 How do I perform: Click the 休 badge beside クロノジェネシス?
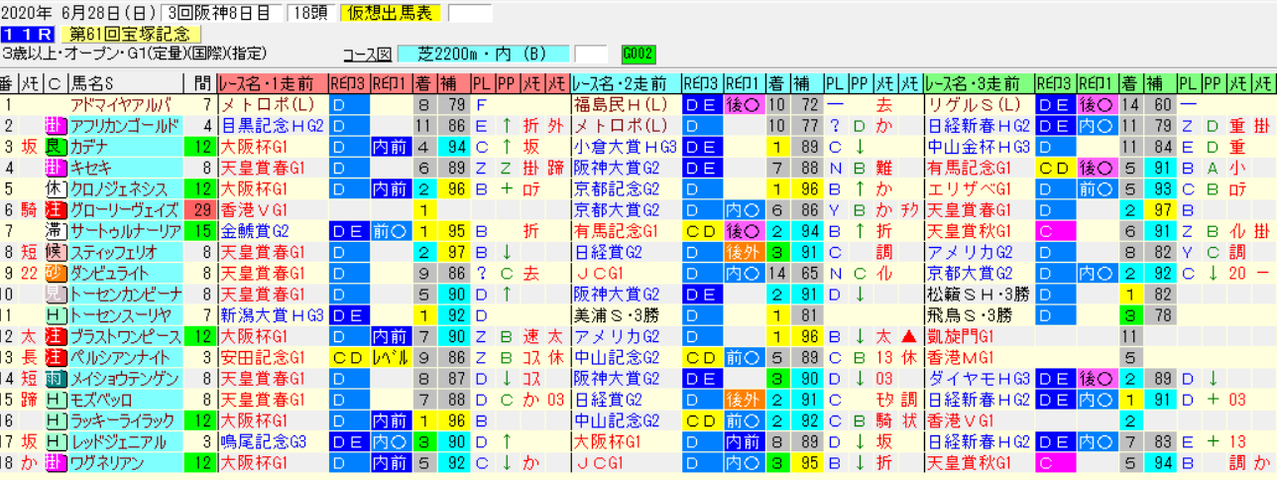(x=54, y=188)
